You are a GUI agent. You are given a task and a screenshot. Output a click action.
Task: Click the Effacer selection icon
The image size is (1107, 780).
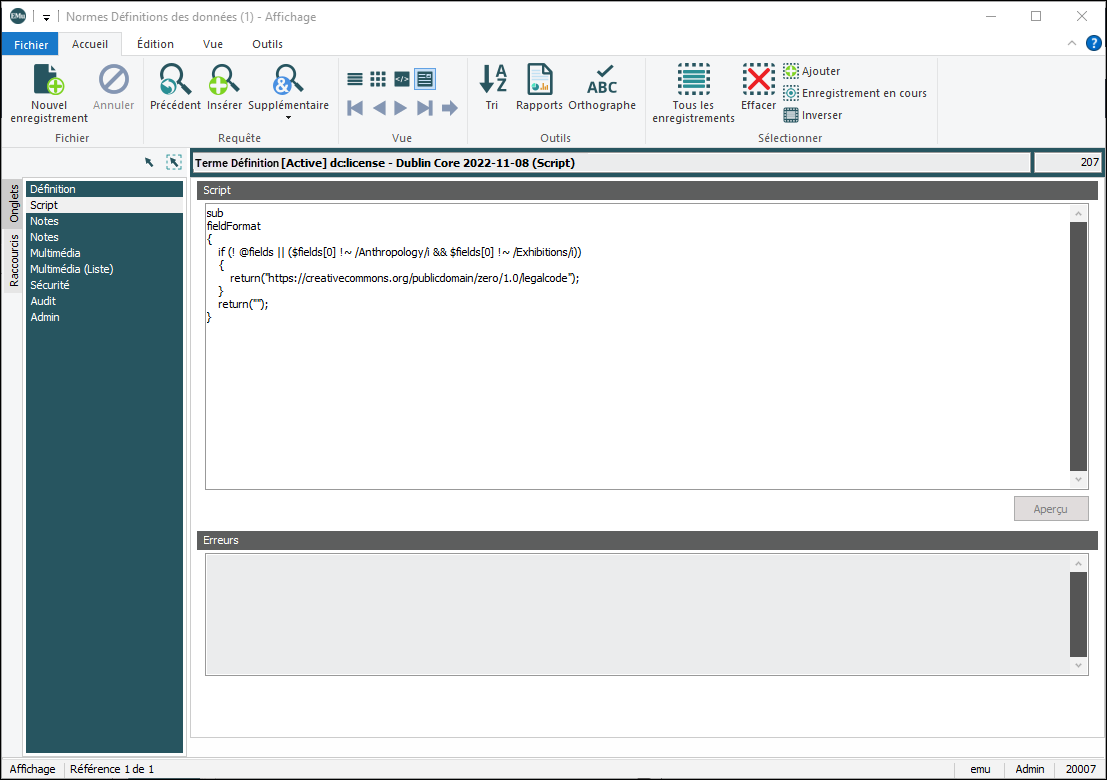(x=758, y=80)
